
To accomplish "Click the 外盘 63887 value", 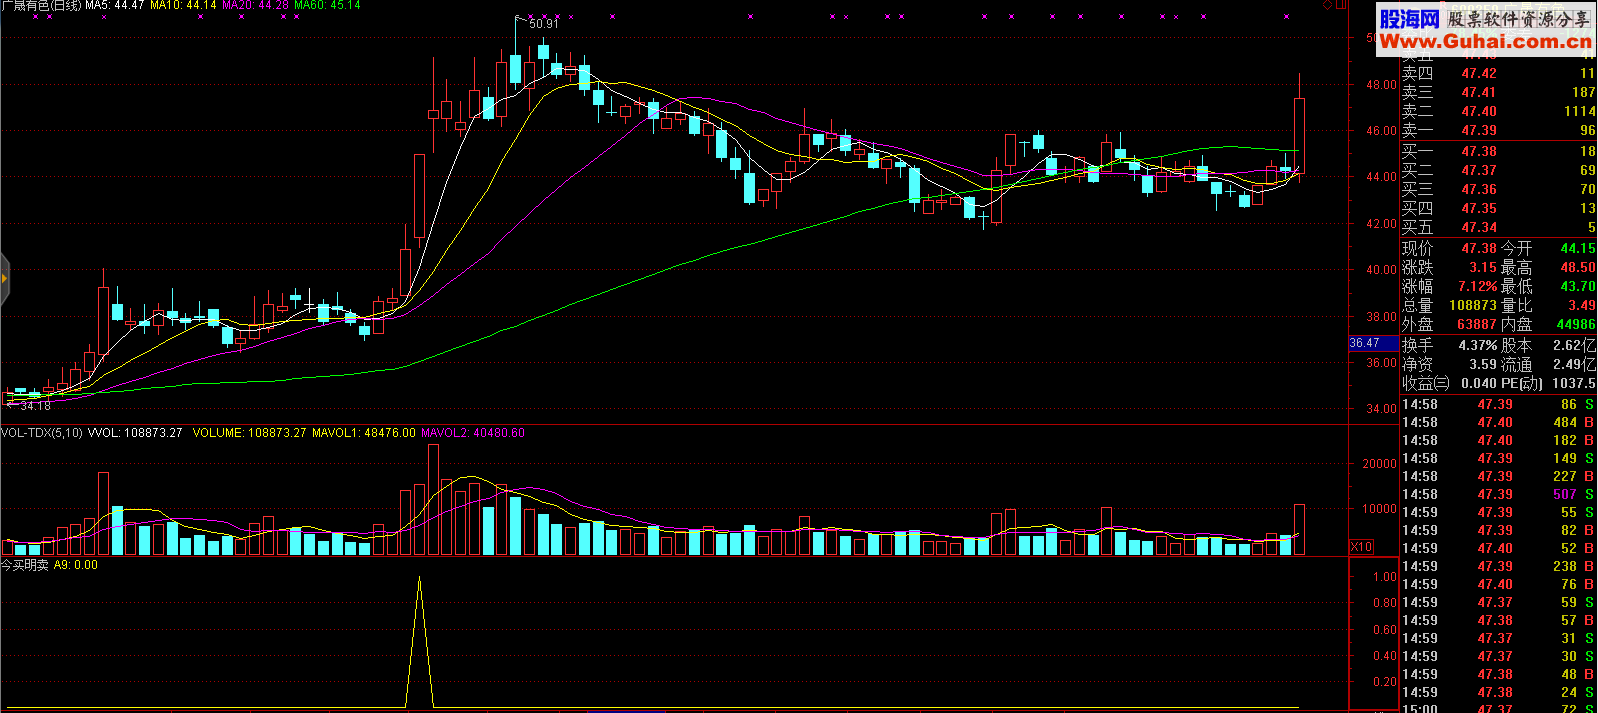I will coord(1477,324).
